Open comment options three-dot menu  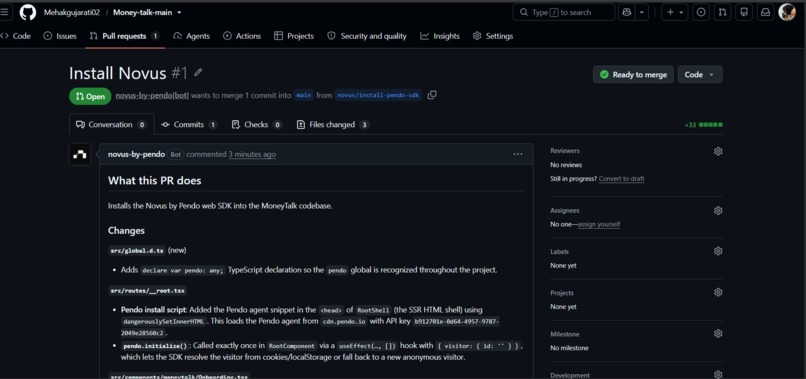518,154
